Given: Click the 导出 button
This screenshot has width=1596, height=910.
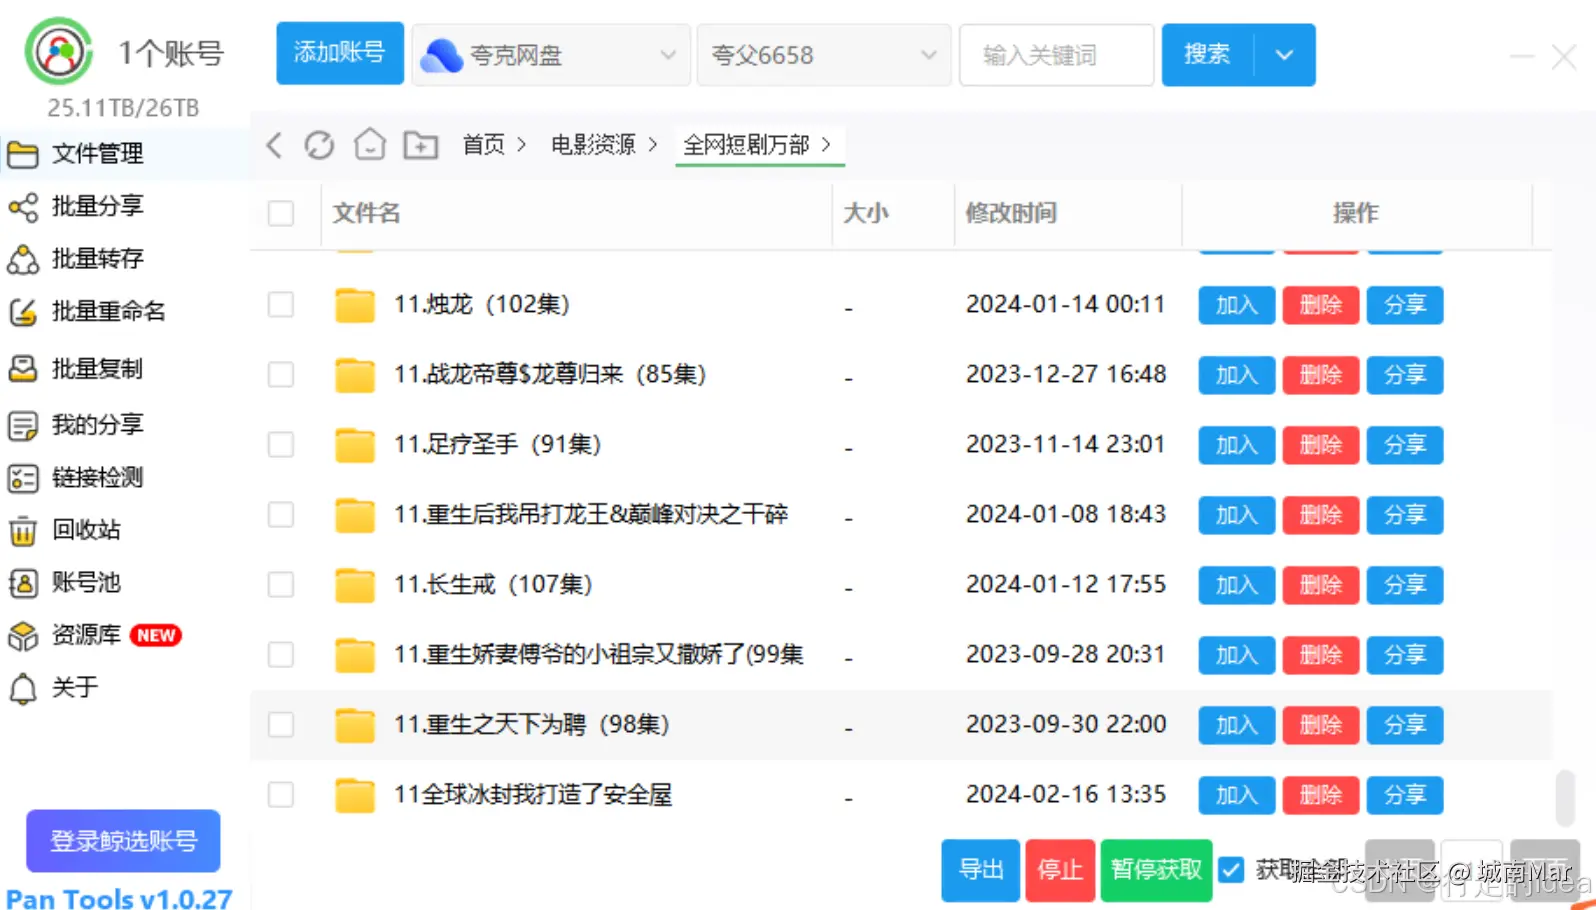Looking at the screenshot, I should (x=981, y=870).
